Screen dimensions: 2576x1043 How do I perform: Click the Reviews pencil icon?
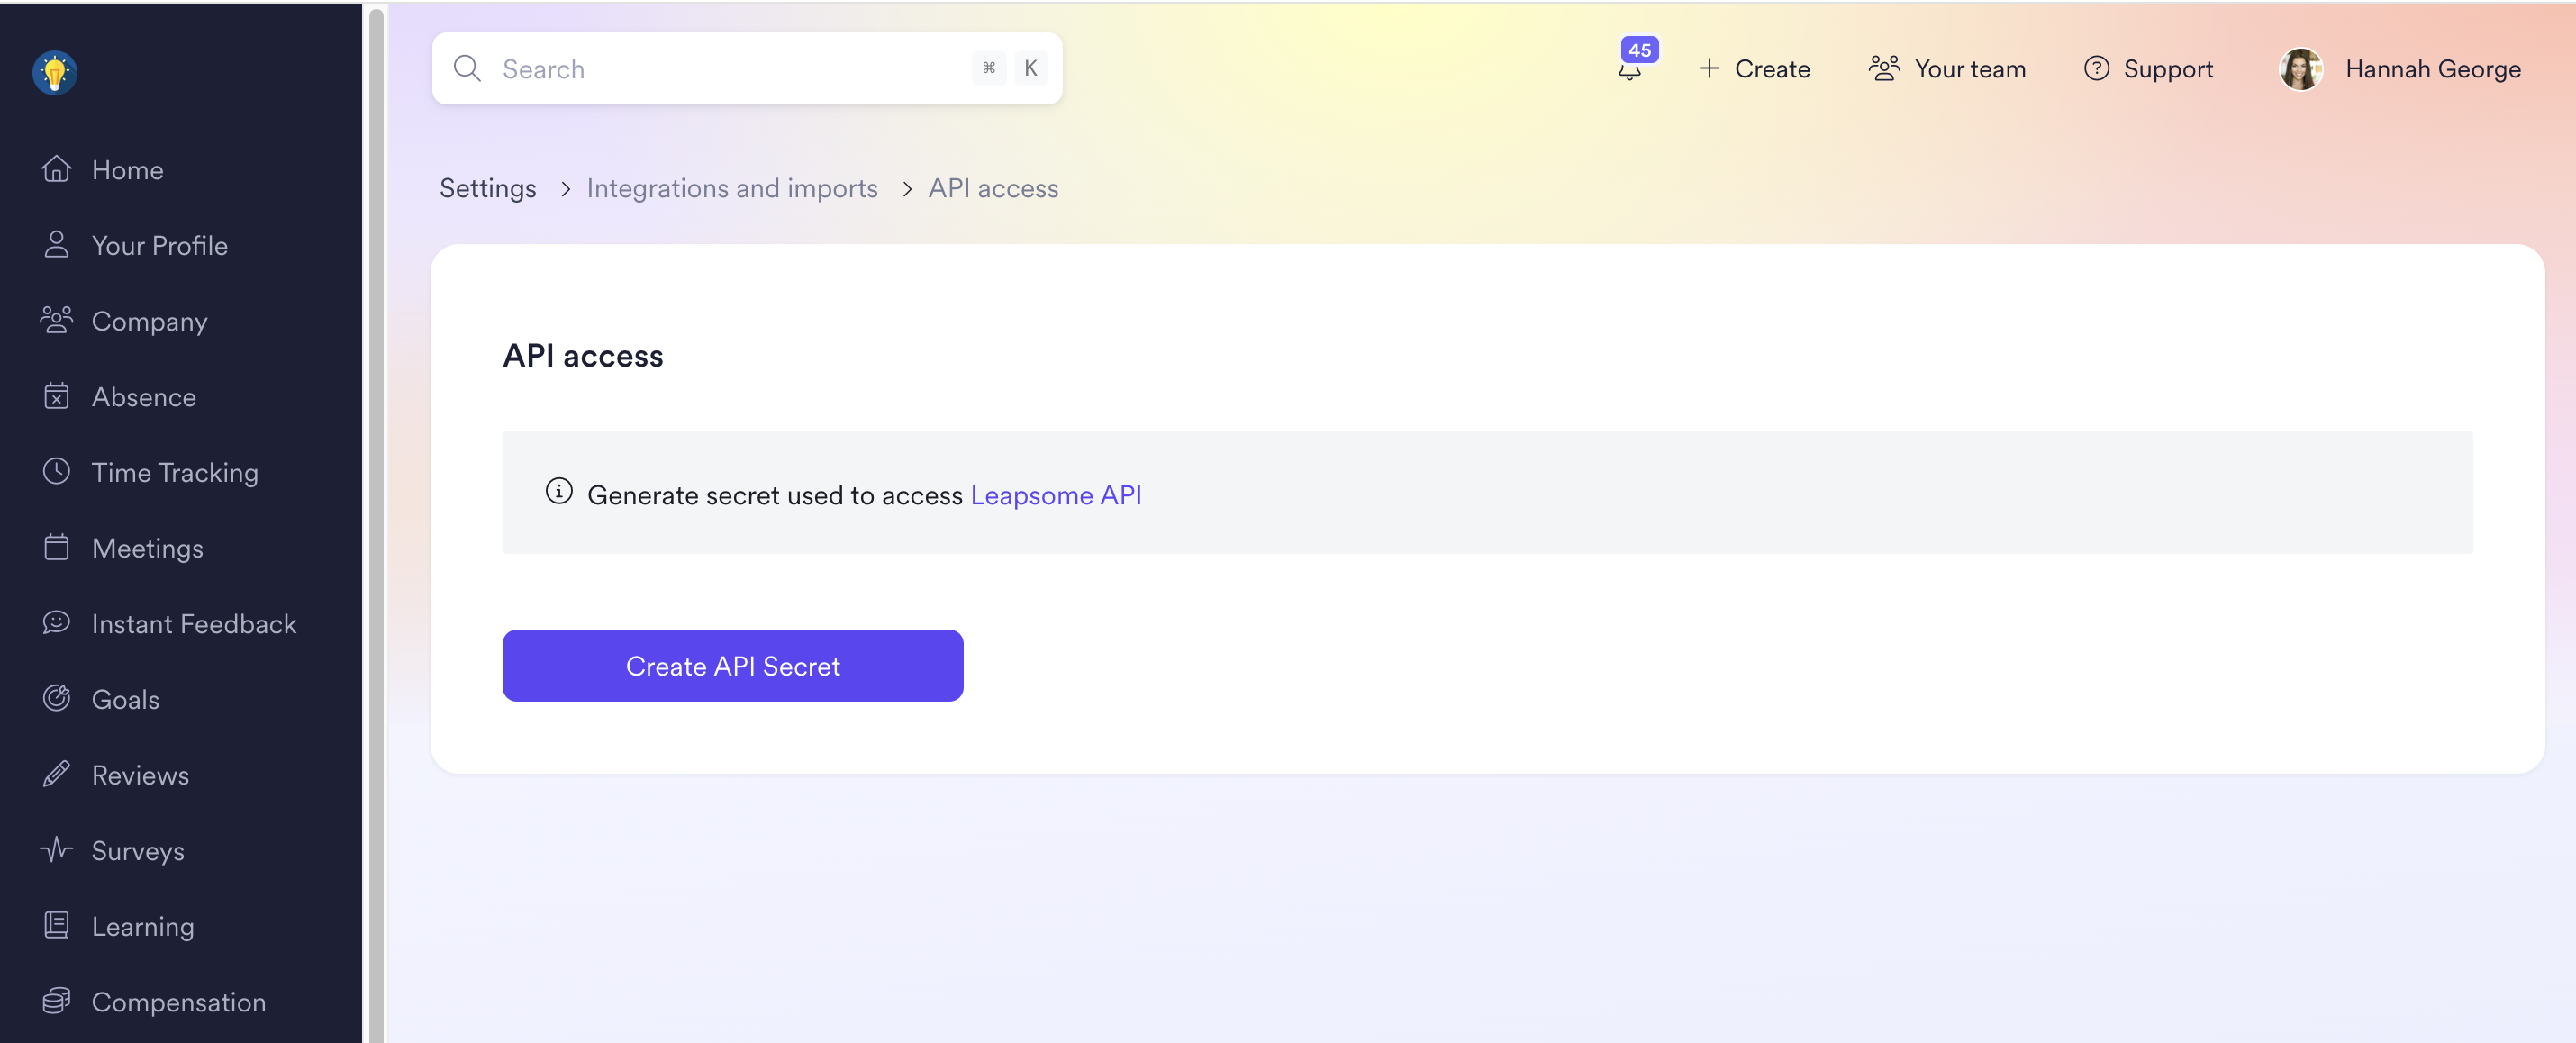(56, 774)
